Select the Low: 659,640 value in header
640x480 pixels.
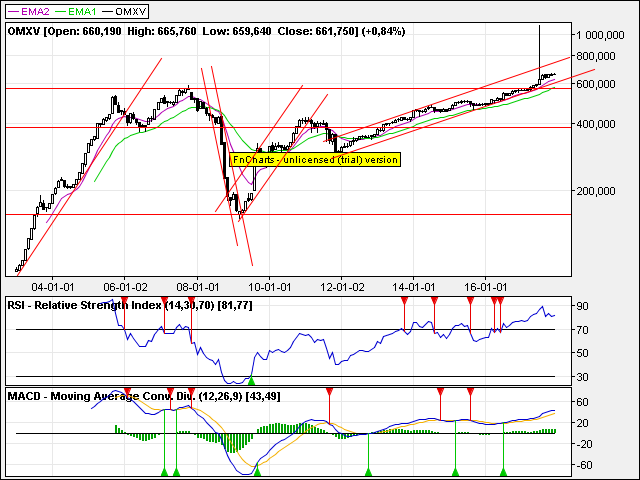[237, 31]
